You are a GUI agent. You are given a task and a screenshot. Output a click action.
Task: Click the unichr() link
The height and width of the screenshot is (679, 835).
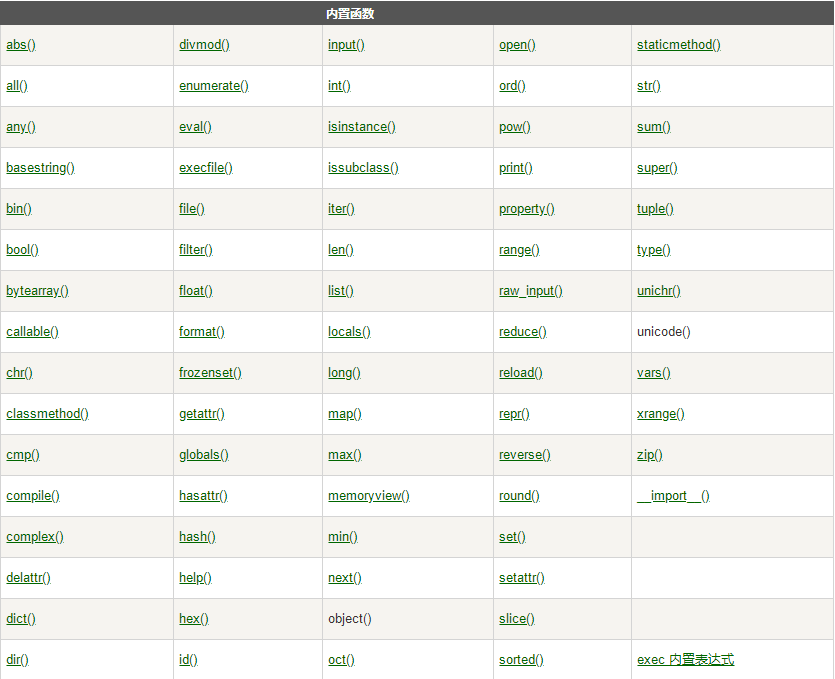tap(659, 291)
